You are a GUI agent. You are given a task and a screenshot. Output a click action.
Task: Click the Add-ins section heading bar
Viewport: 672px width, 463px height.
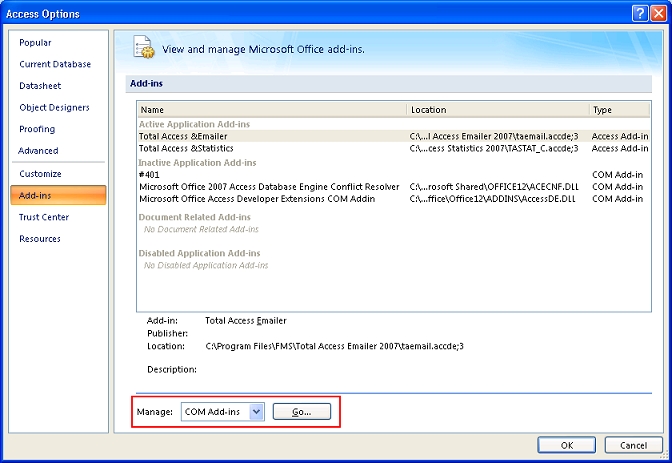pos(389,84)
